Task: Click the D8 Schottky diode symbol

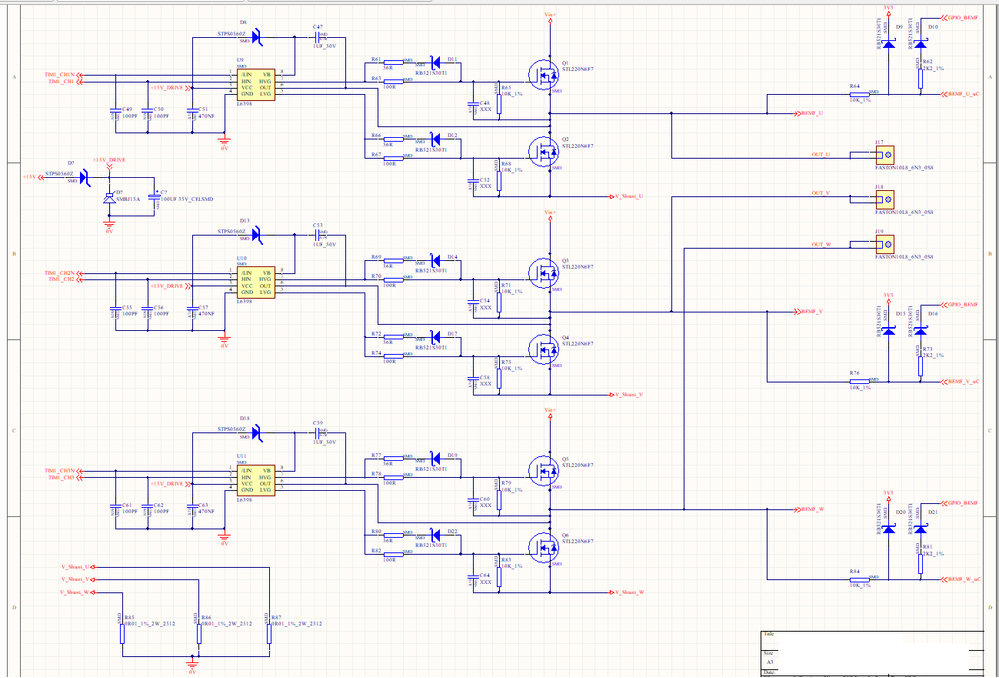Action: [257, 37]
